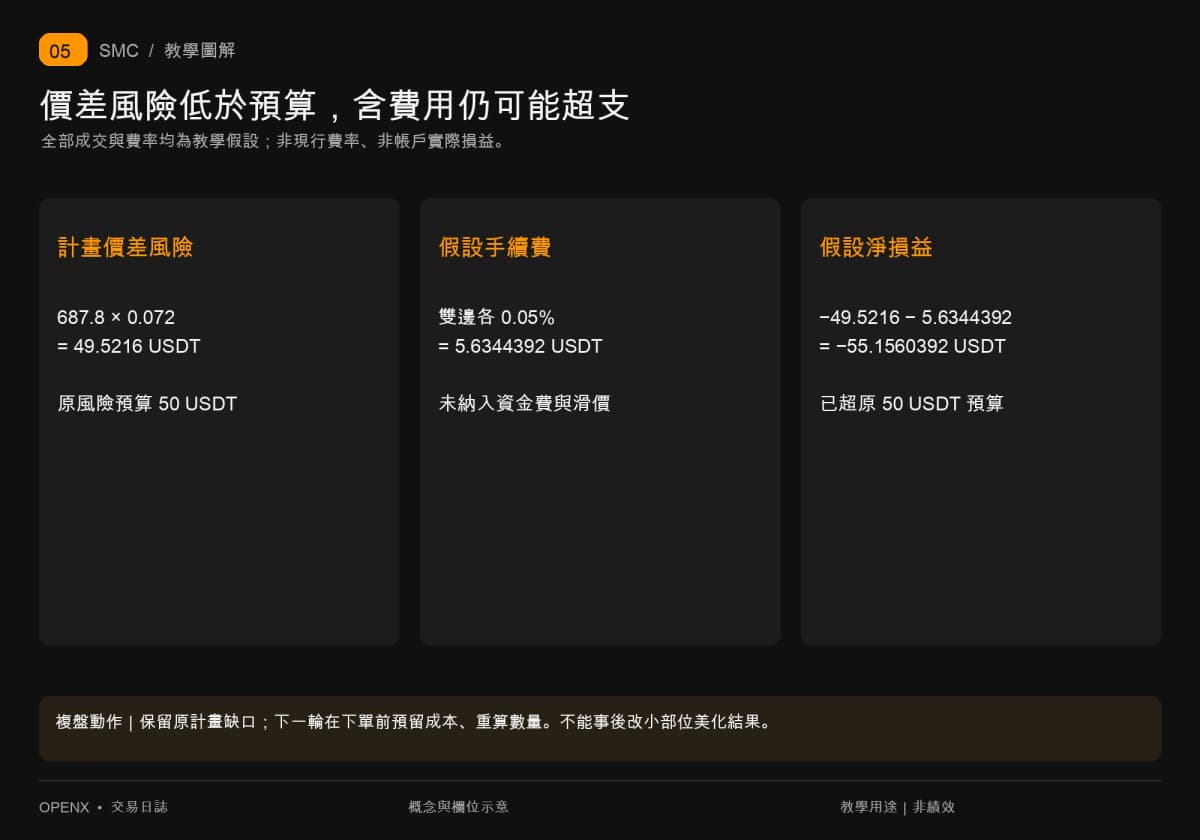Click the SMC / 教學圖解 breadcrumb text
The image size is (1200, 840).
(x=167, y=51)
